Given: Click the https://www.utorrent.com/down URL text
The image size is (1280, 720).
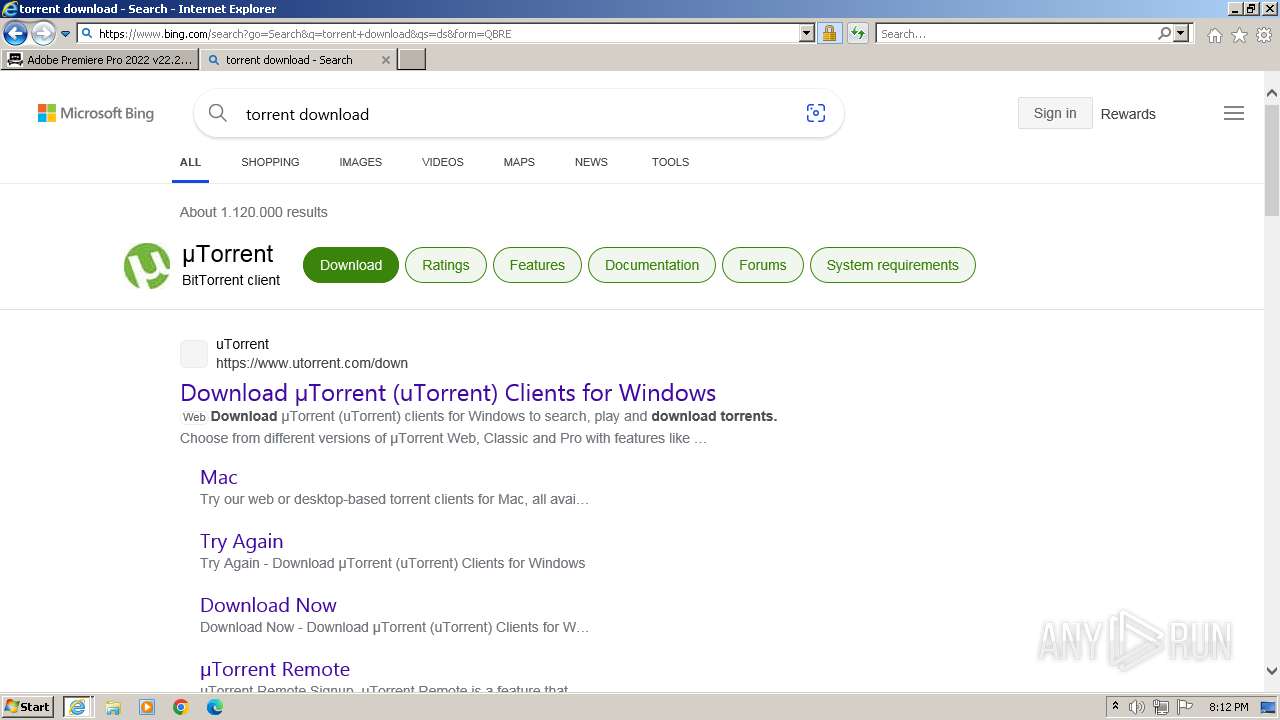Looking at the screenshot, I should [x=312, y=363].
